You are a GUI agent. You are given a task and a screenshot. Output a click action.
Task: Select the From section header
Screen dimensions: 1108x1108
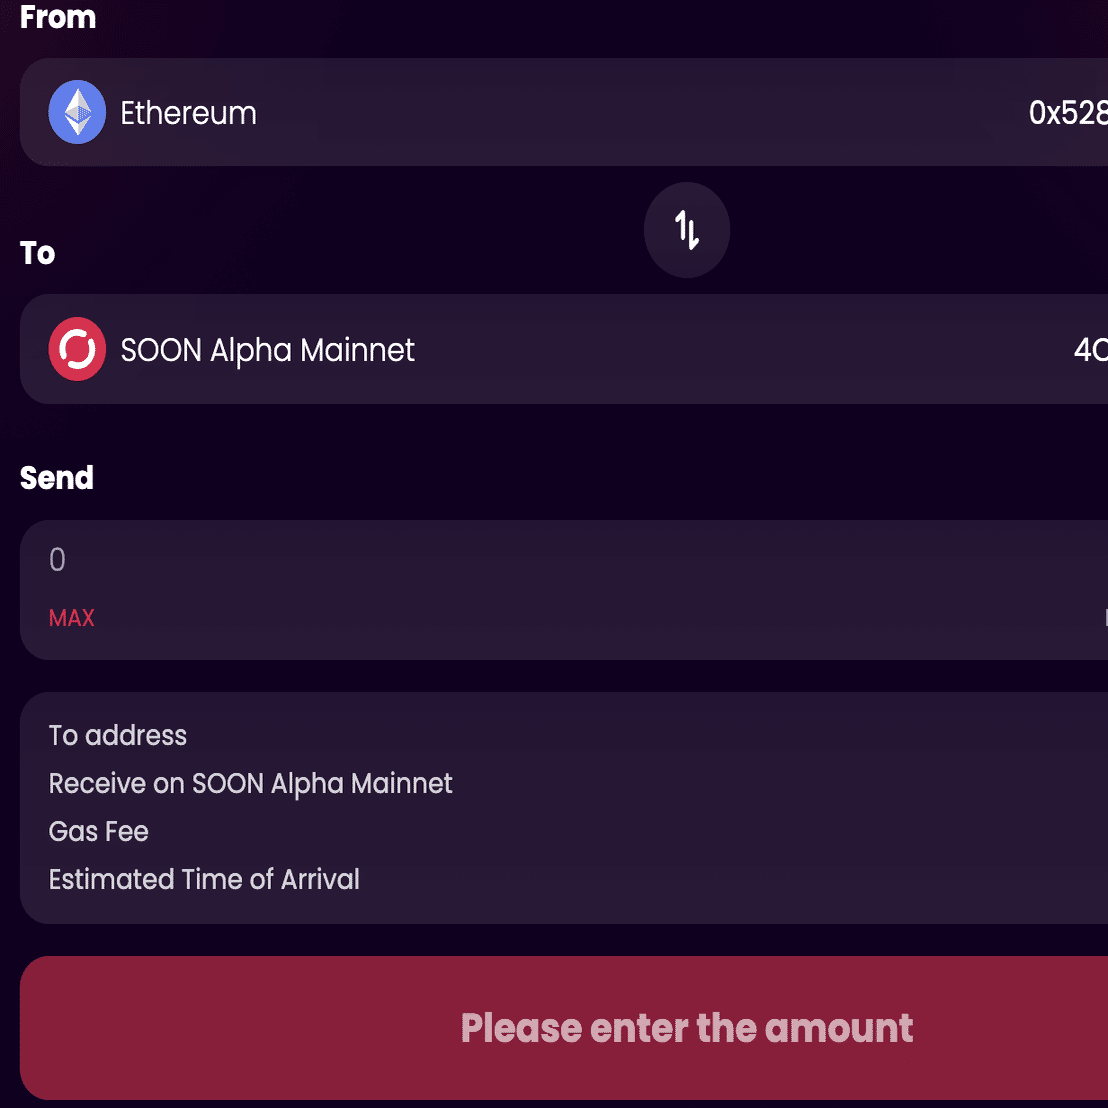coord(57,17)
